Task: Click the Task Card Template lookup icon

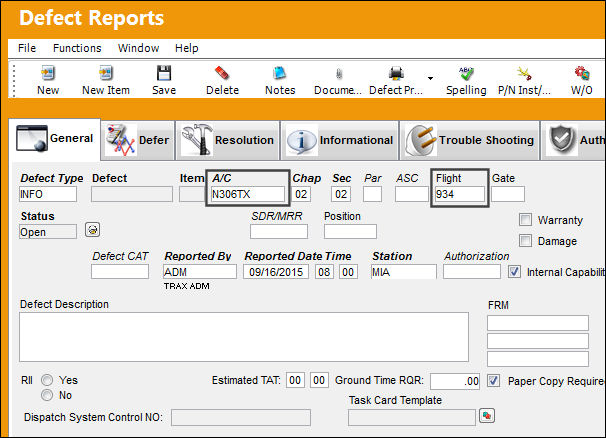Action: coord(487,416)
